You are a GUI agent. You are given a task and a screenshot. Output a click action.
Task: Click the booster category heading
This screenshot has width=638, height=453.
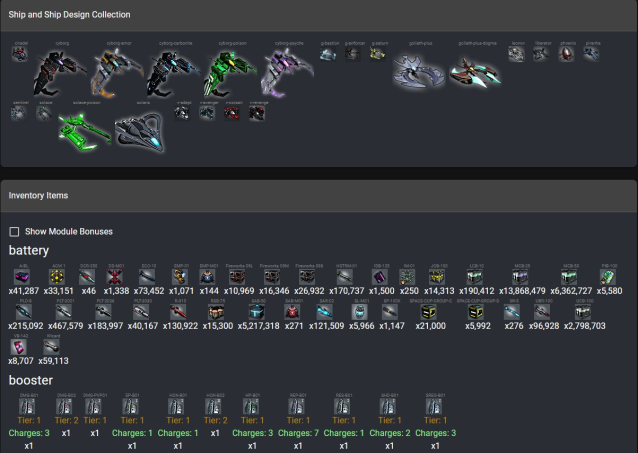point(31,381)
